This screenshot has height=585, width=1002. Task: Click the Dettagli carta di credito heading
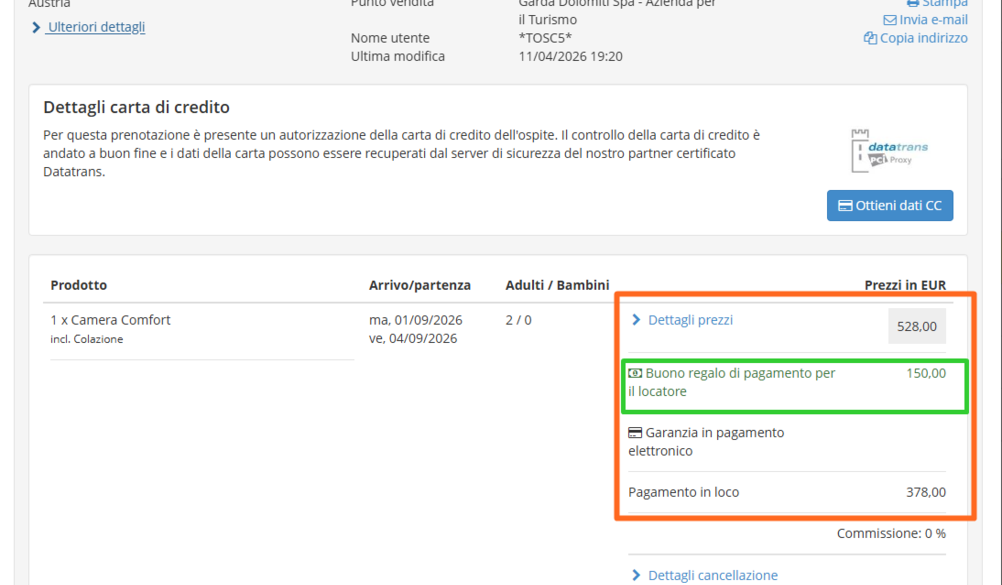coord(136,107)
